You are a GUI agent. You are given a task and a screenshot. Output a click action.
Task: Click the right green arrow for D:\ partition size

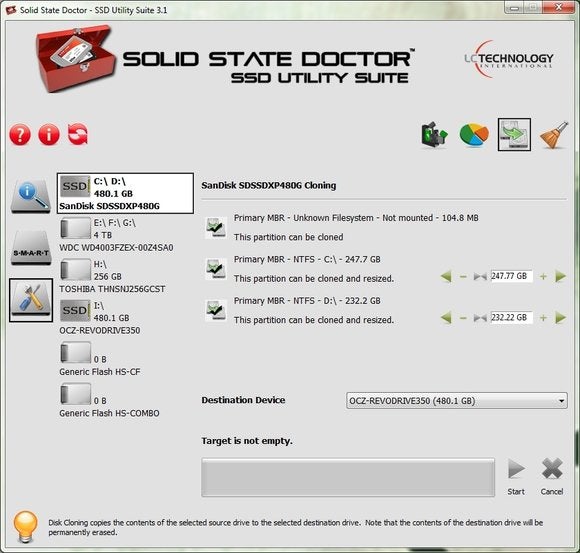coord(560,318)
